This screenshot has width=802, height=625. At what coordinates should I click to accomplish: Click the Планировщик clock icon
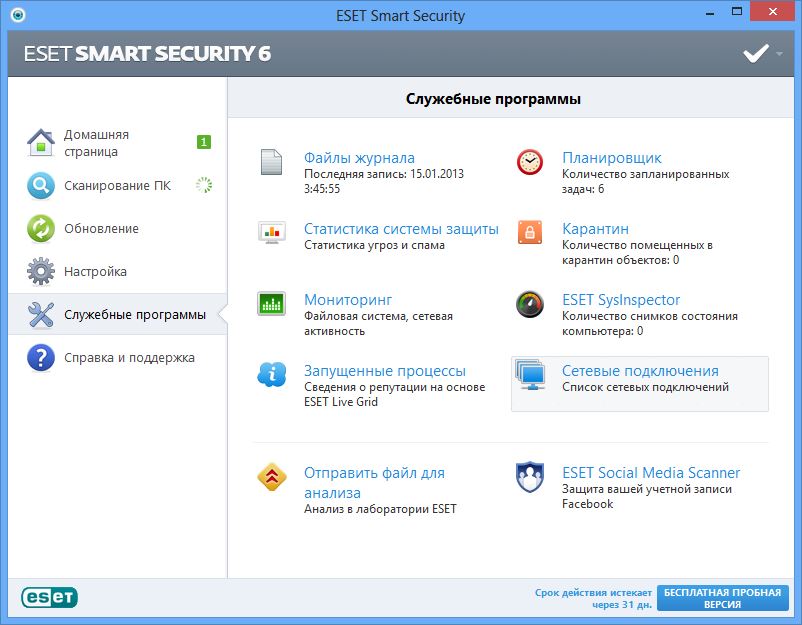530,162
